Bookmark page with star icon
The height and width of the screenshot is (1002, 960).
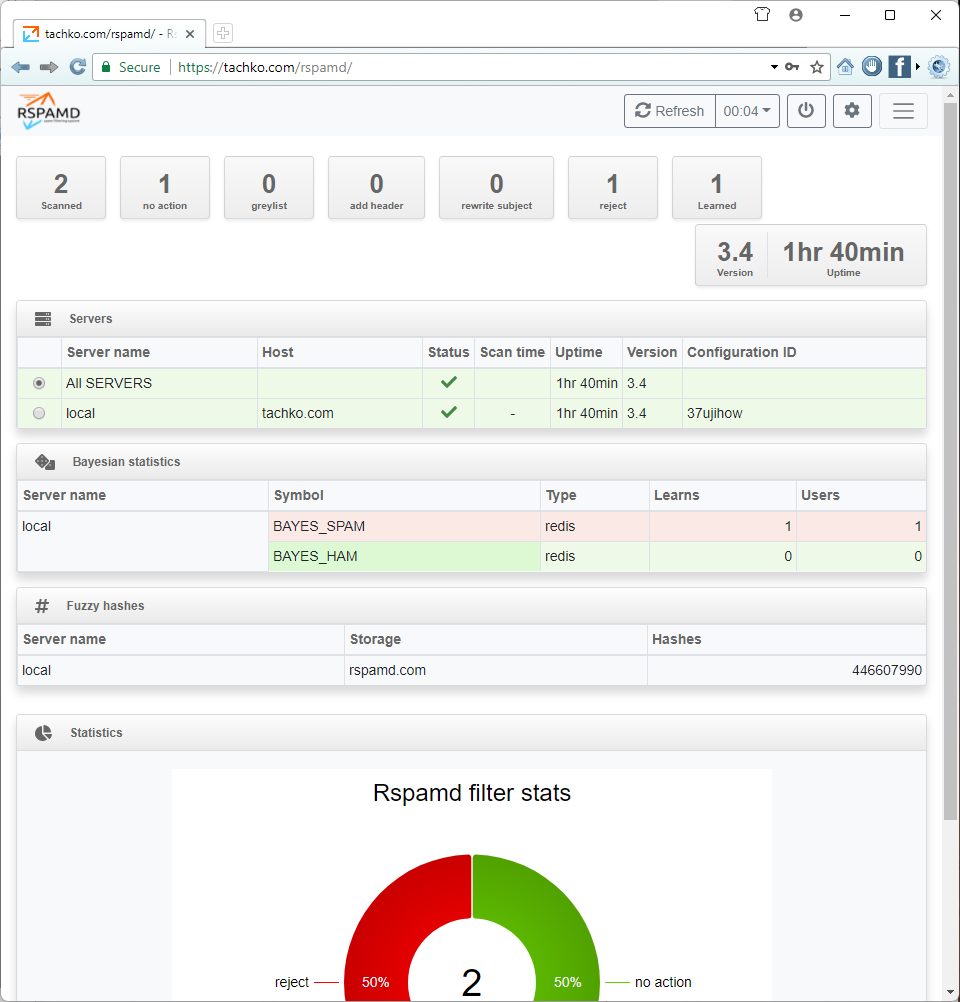pos(817,67)
